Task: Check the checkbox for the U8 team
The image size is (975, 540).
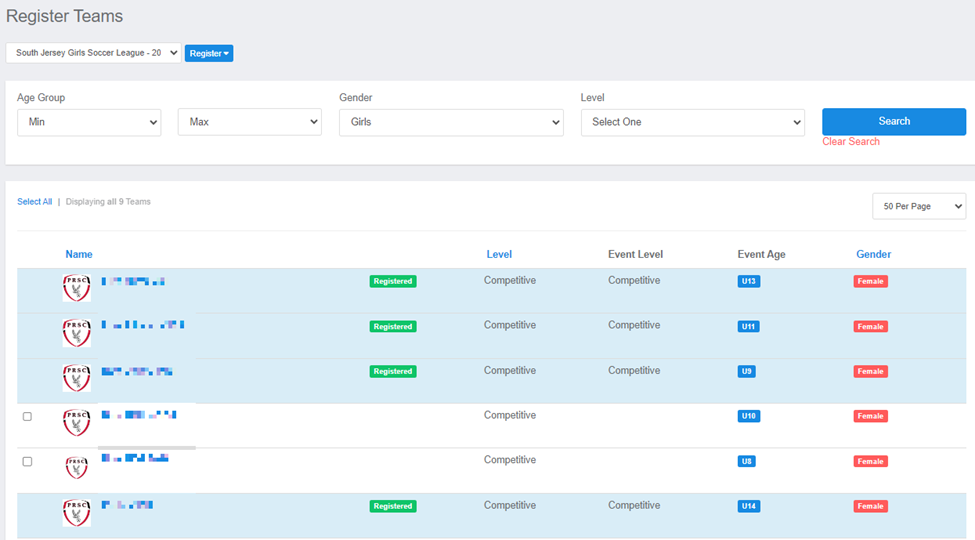Action: pos(27,461)
